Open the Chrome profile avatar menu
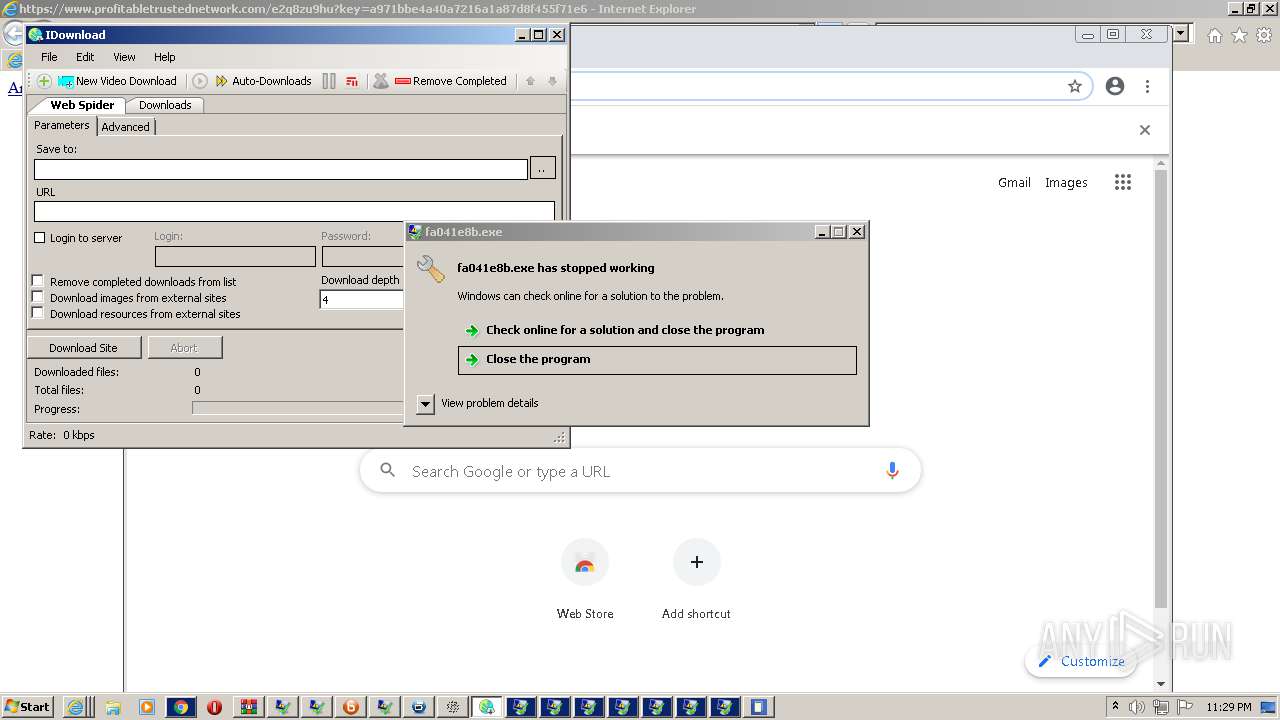 (1115, 87)
